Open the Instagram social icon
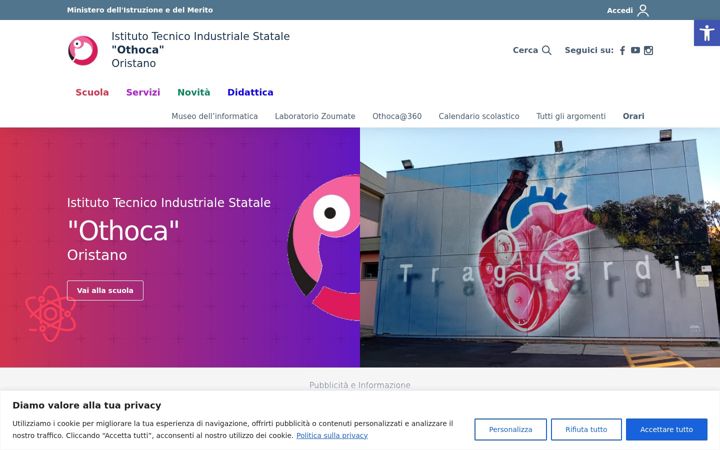Image resolution: width=720 pixels, height=450 pixels. click(648, 51)
